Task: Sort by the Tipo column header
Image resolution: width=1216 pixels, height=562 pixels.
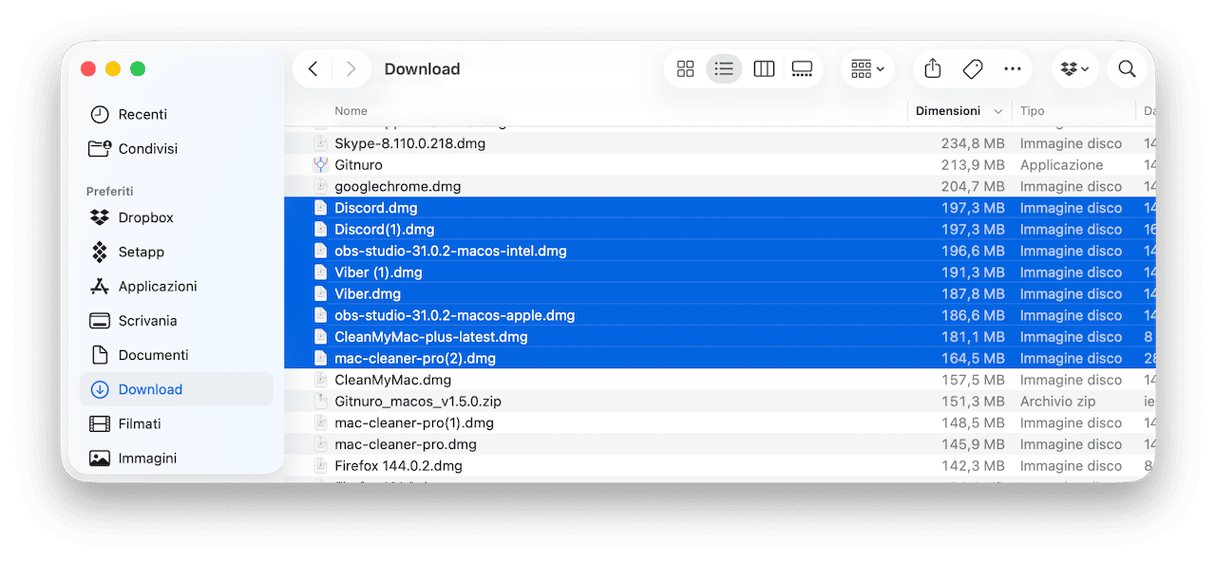Action: 1032,111
